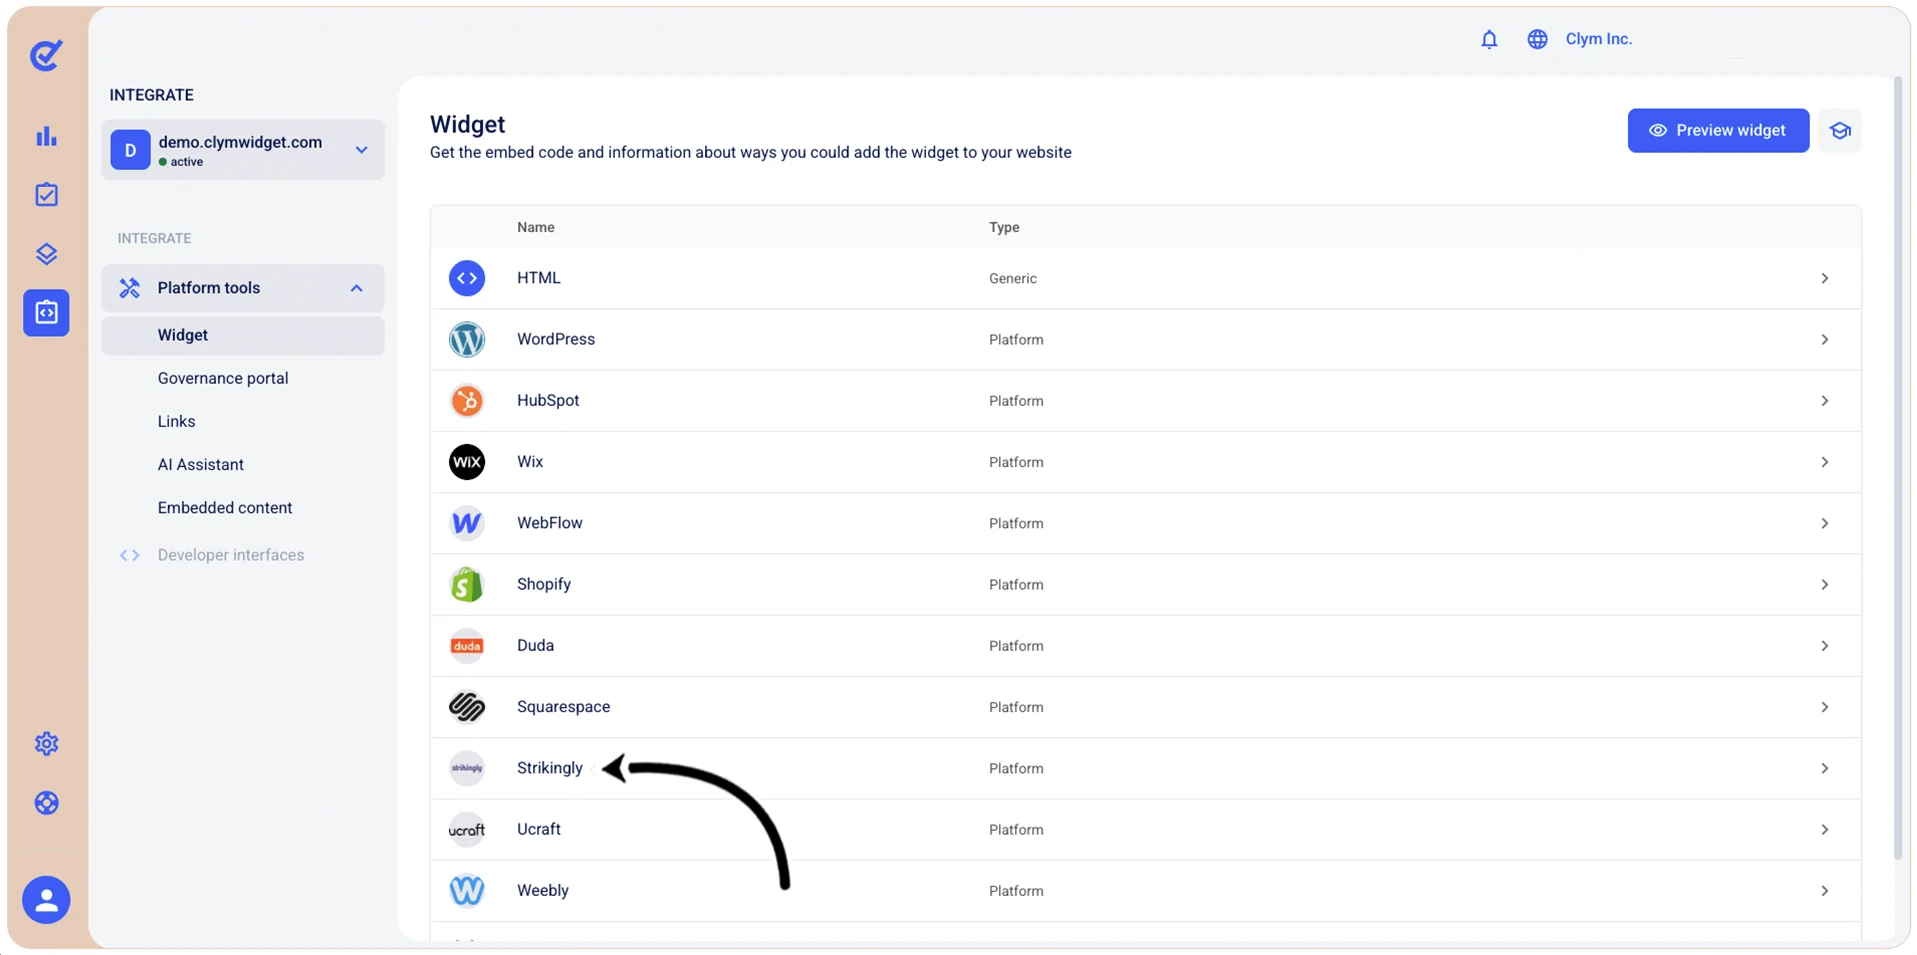Collapse the Platform tools section
Screen dimensions: 1917x955
click(243, 288)
